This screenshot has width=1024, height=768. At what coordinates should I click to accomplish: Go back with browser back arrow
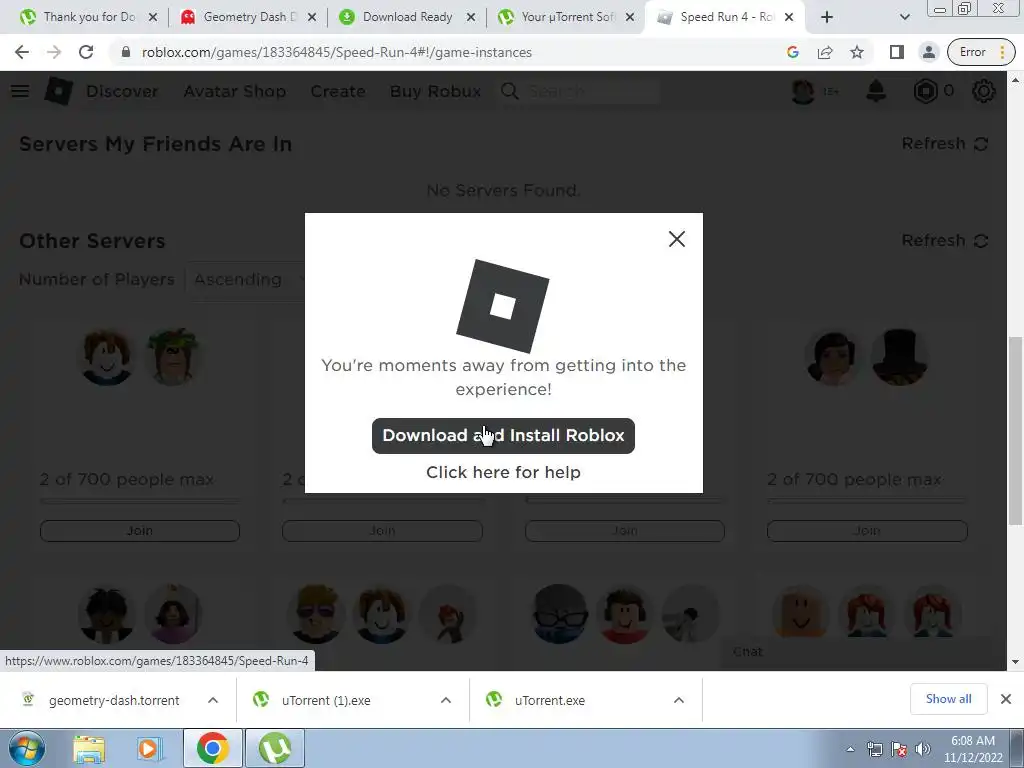(x=22, y=52)
